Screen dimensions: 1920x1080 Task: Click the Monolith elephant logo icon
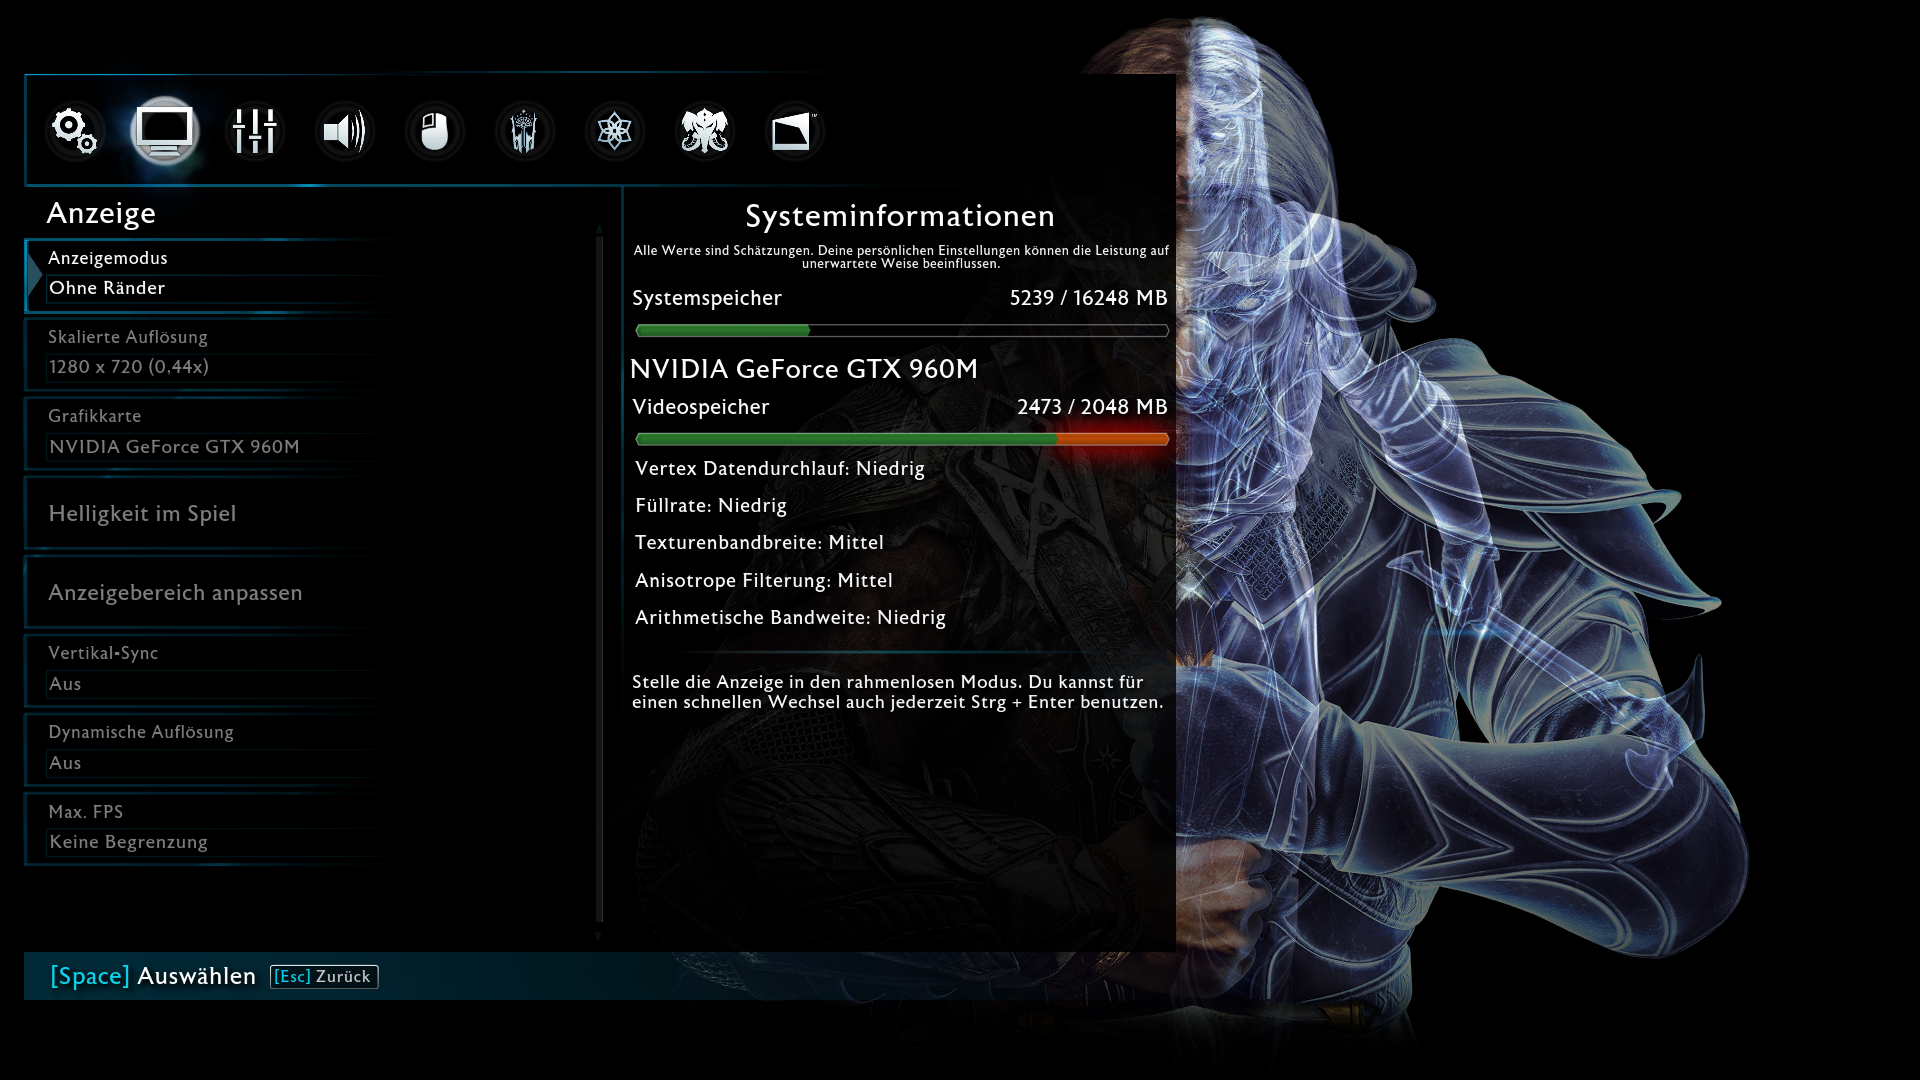(x=704, y=131)
